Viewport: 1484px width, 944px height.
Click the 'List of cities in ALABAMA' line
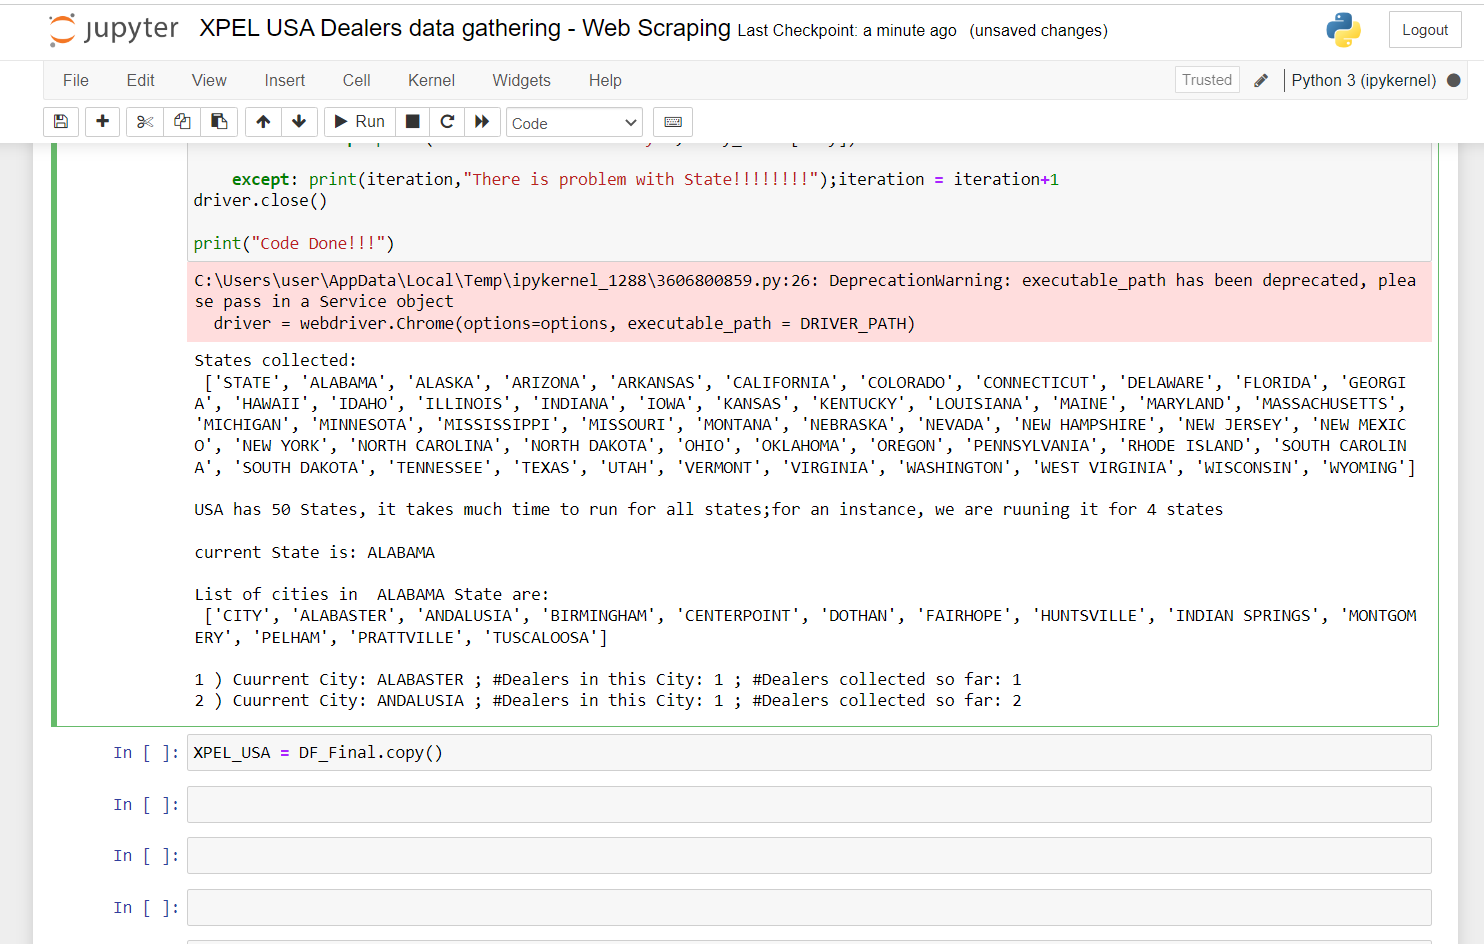tap(371, 594)
